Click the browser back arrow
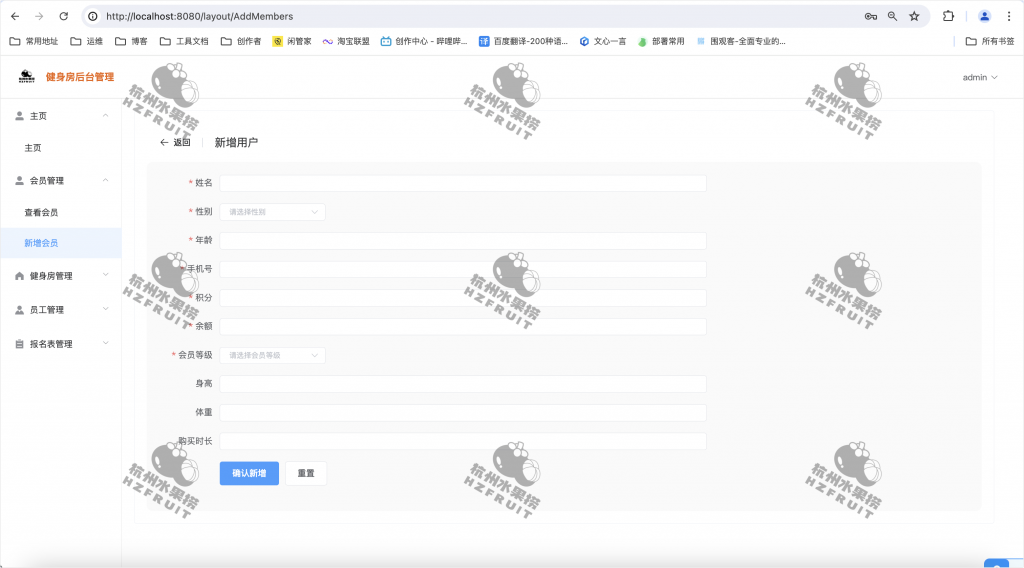 pos(15,16)
